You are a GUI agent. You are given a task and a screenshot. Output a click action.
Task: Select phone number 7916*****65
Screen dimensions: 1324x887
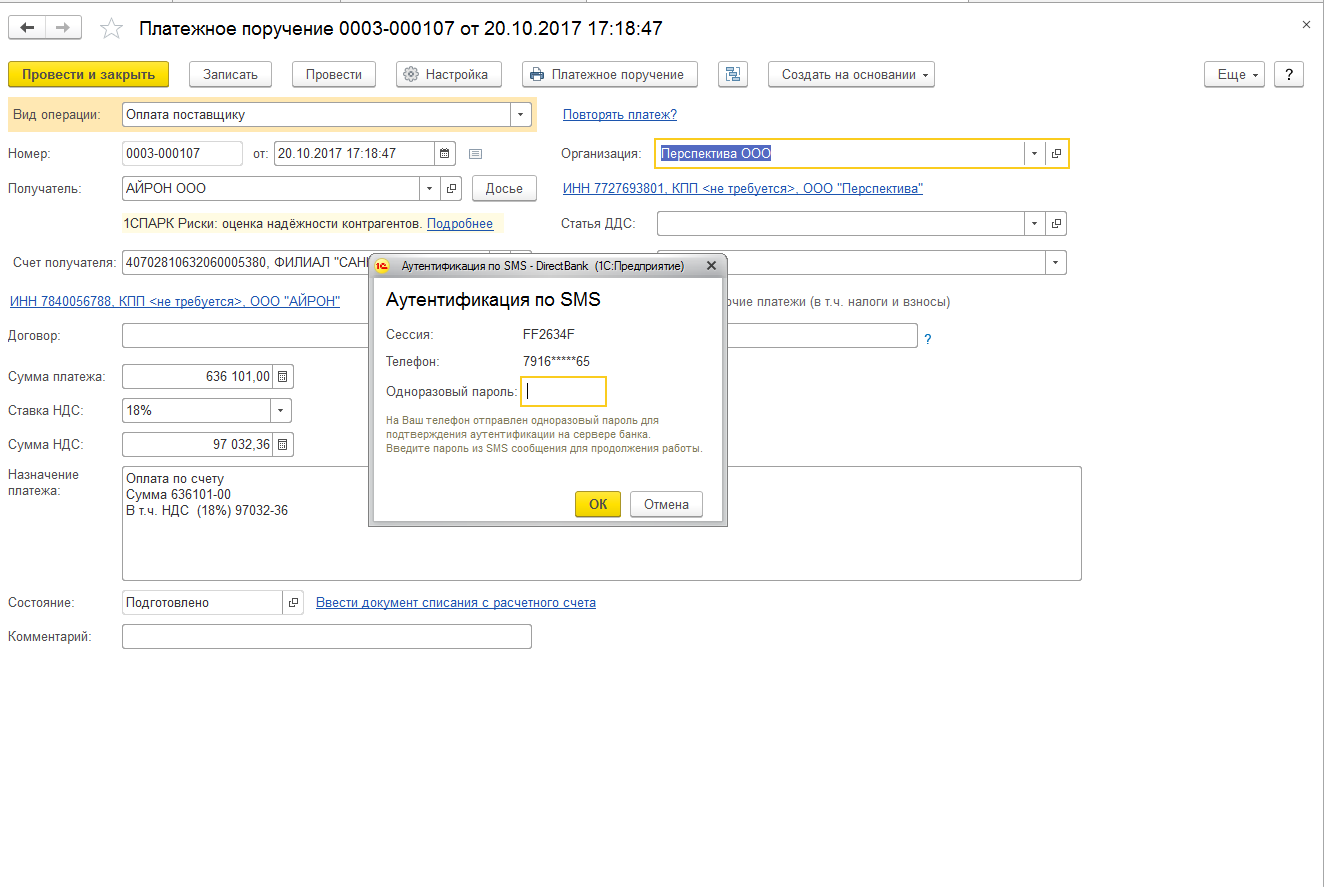coord(556,361)
